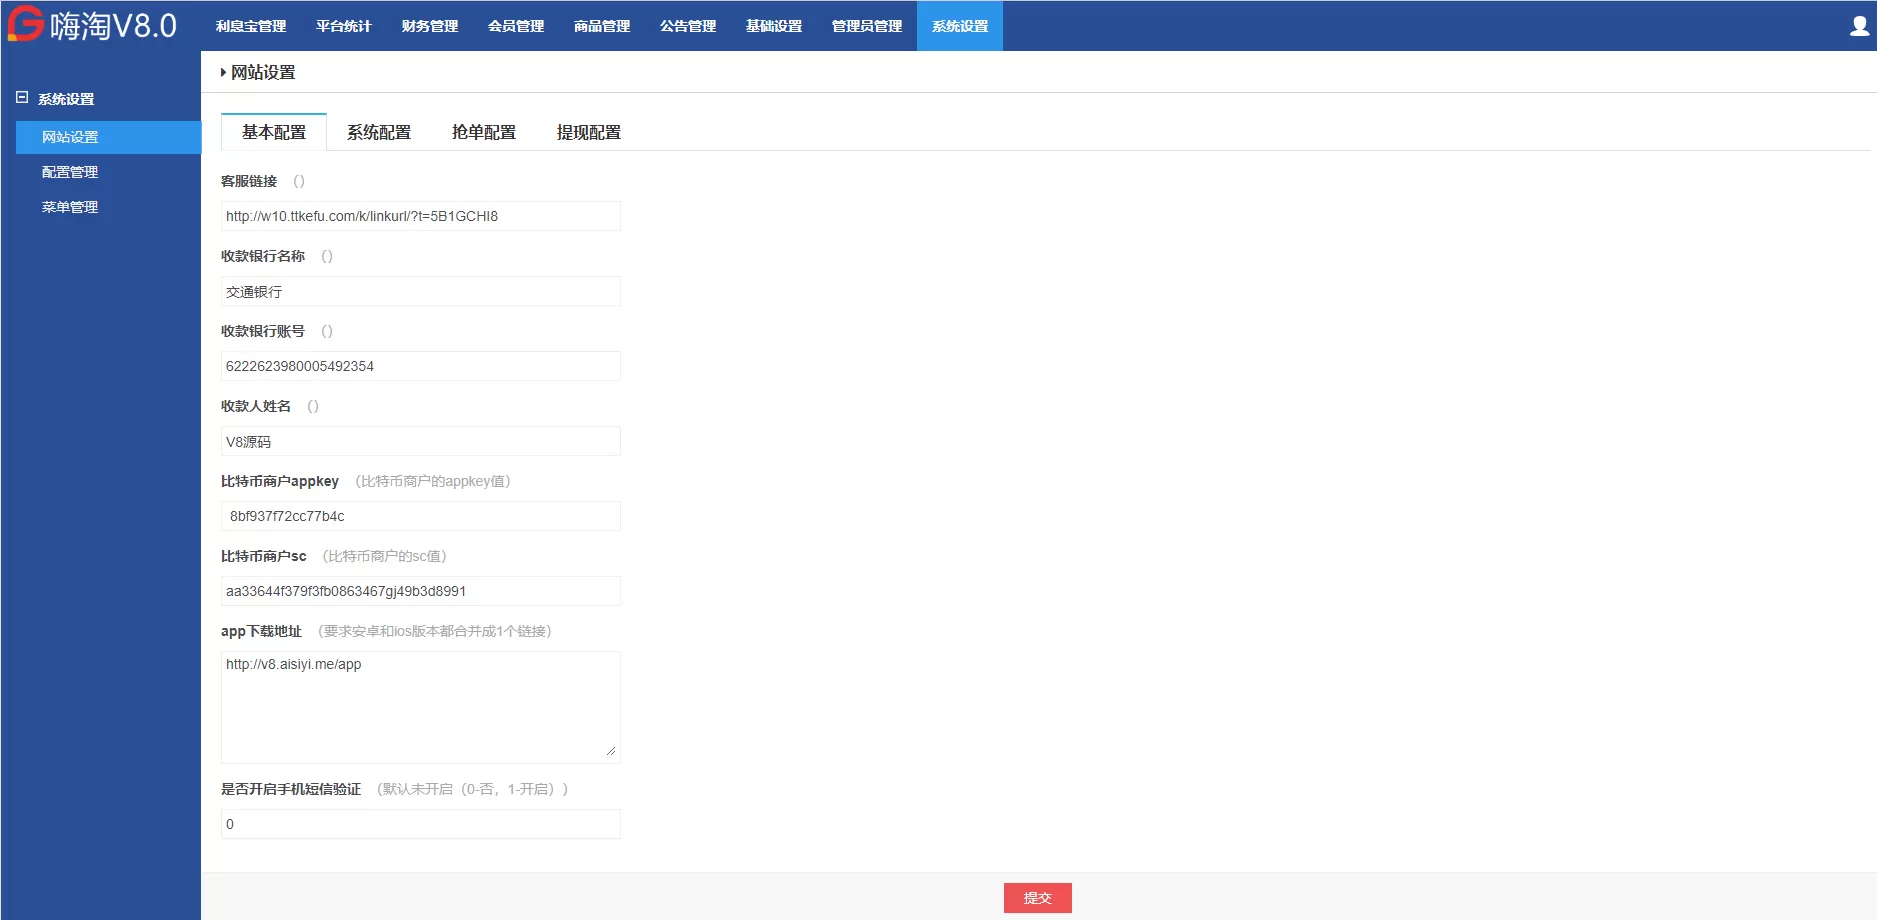Open 利息宝管理 in top navigation
Image resolution: width=1877 pixels, height=920 pixels.
click(x=251, y=26)
